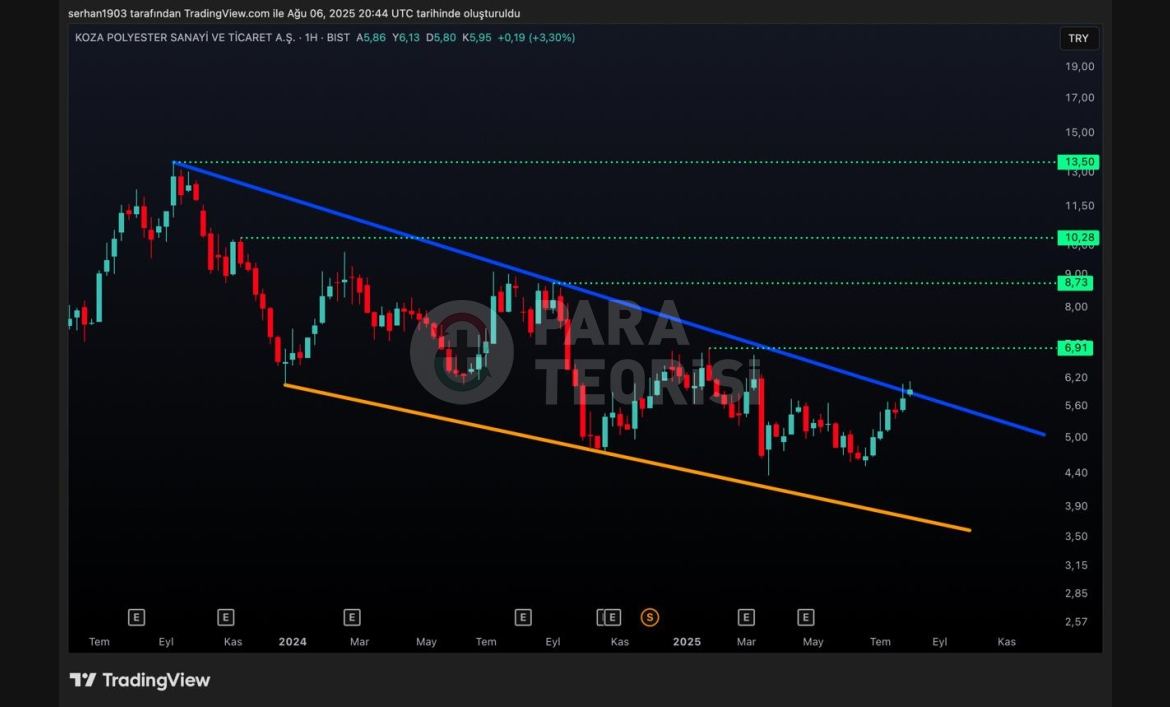Open the TRY currency selector
This screenshot has width=1170, height=707.
pyautogui.click(x=1078, y=39)
